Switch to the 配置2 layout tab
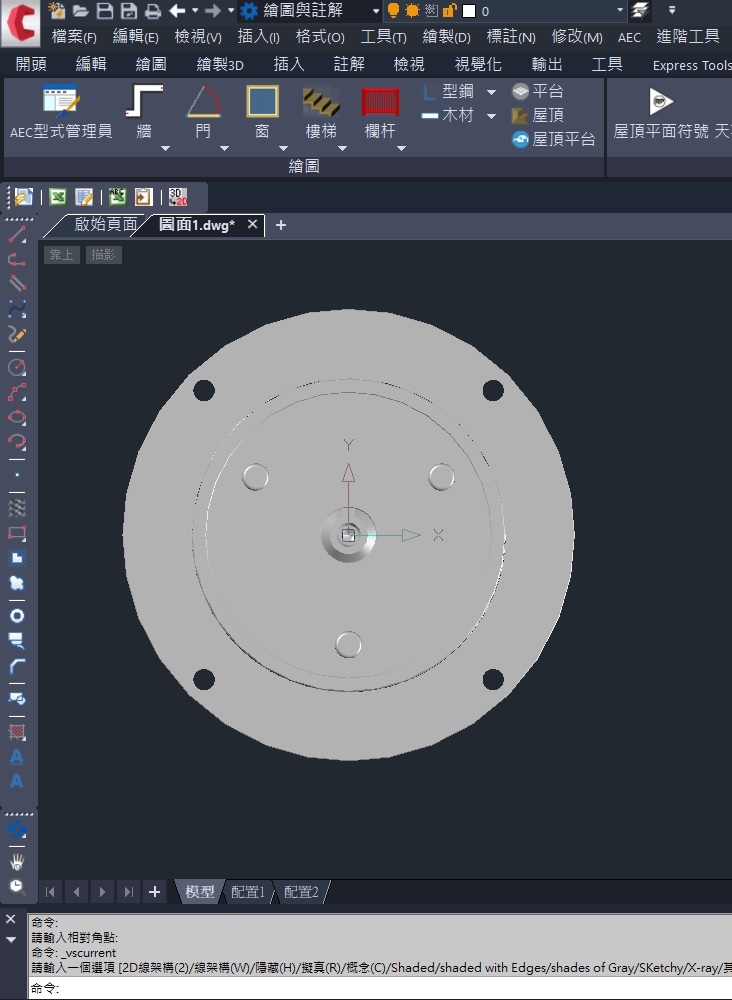The image size is (732, 1000). tap(300, 892)
